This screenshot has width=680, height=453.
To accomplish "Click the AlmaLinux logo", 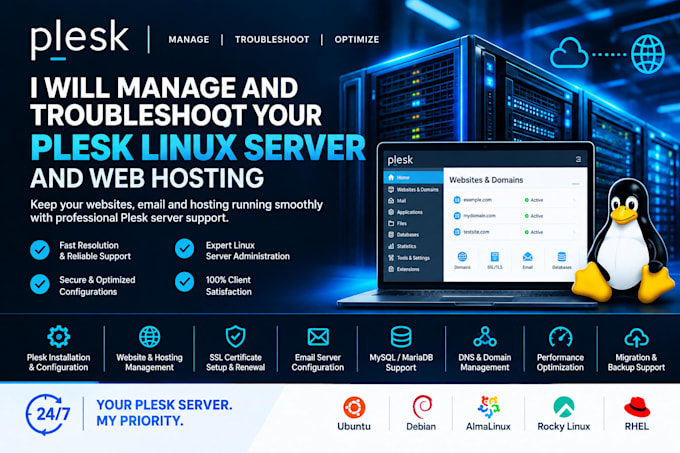I will point(489,407).
